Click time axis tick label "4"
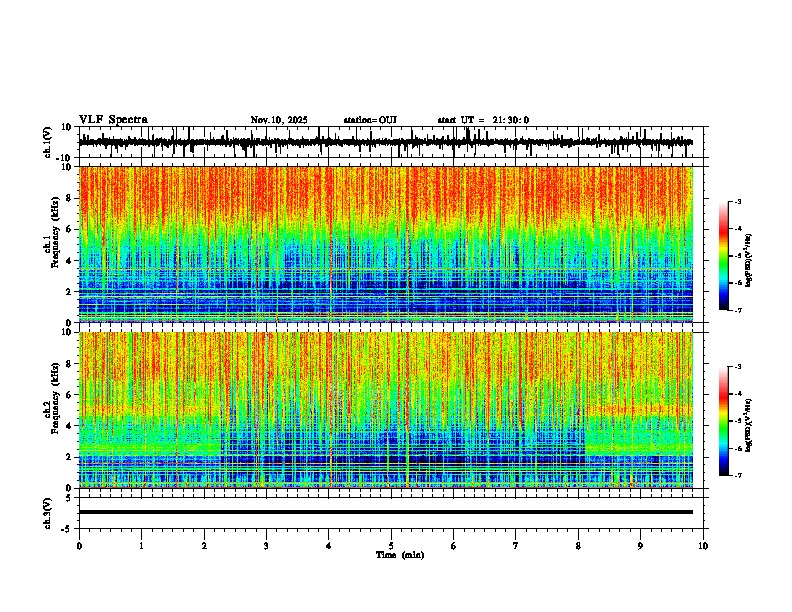The height and width of the screenshot is (612, 792). coord(329,546)
